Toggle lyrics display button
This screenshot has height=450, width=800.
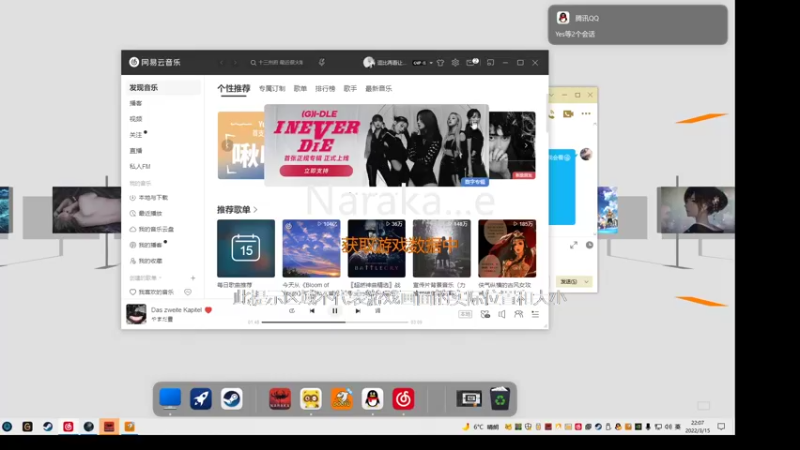pyautogui.click(x=378, y=311)
